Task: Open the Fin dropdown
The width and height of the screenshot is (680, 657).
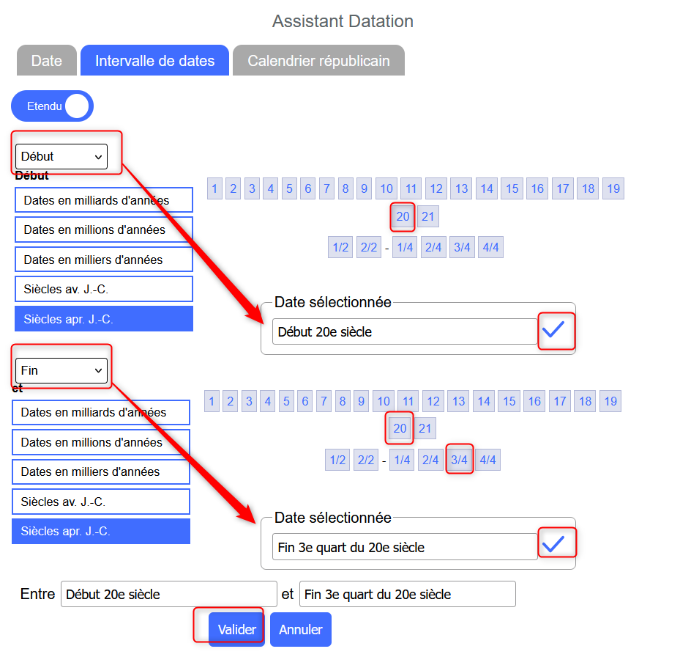Action: coord(62,370)
